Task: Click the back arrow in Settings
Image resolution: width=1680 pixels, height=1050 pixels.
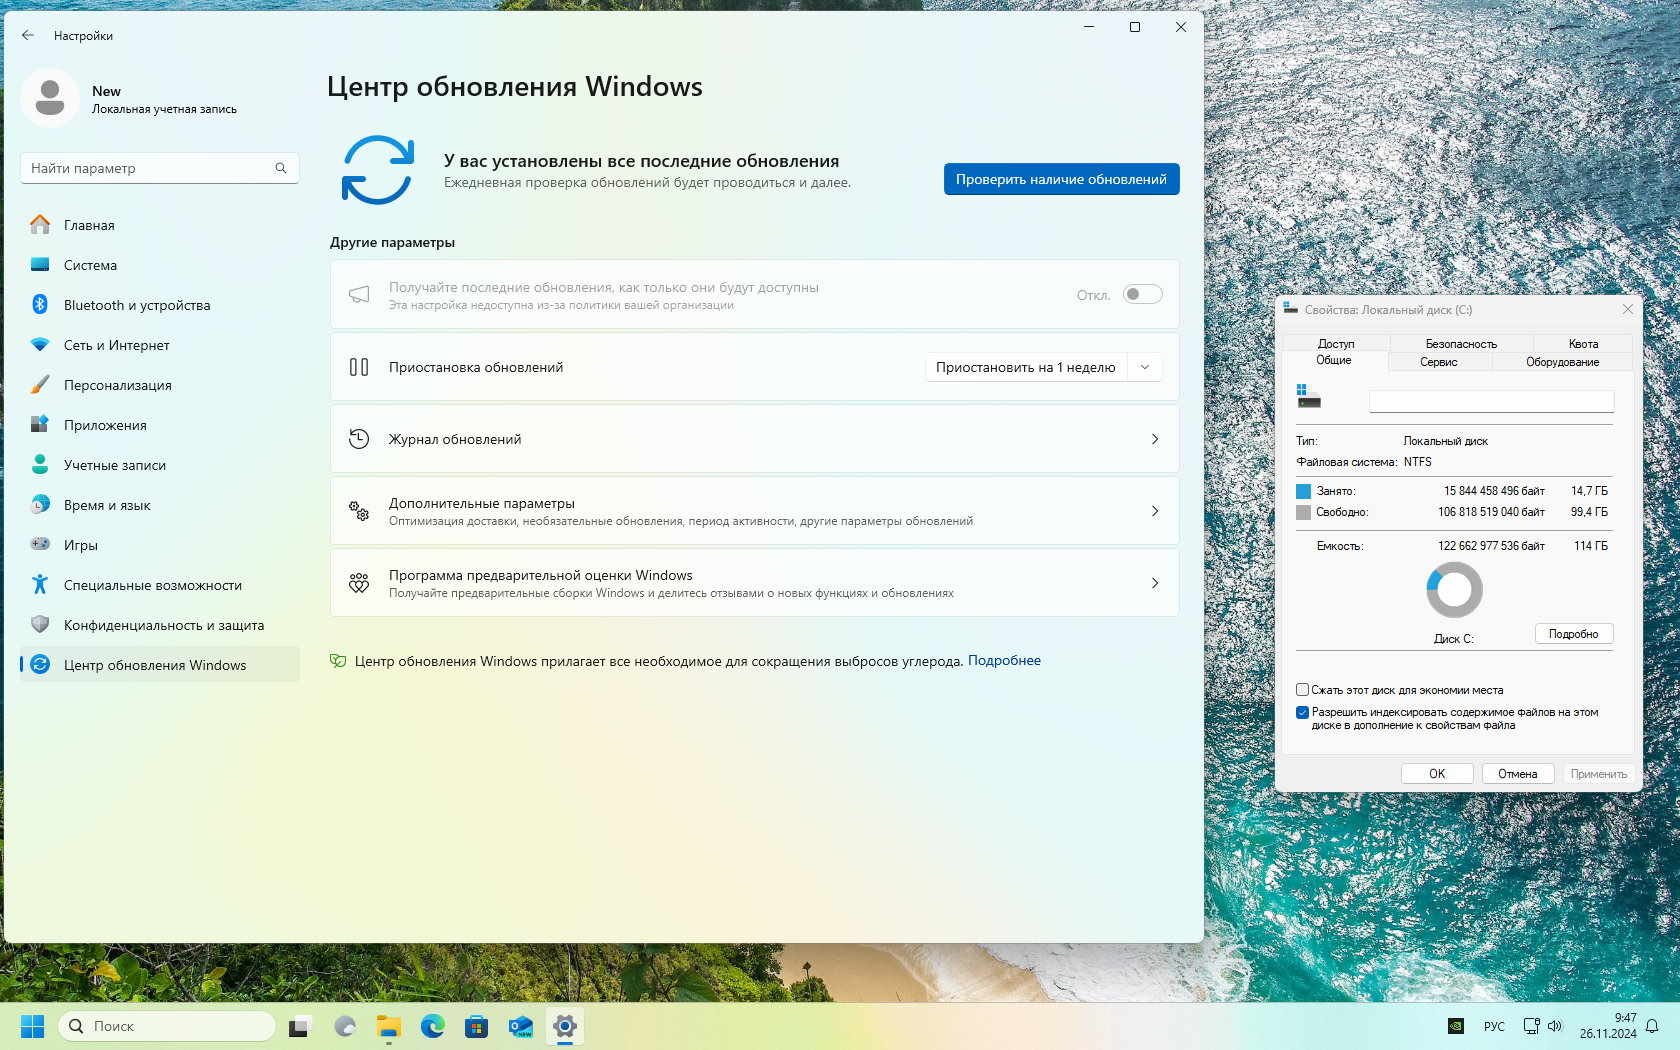Action: tap(28, 35)
